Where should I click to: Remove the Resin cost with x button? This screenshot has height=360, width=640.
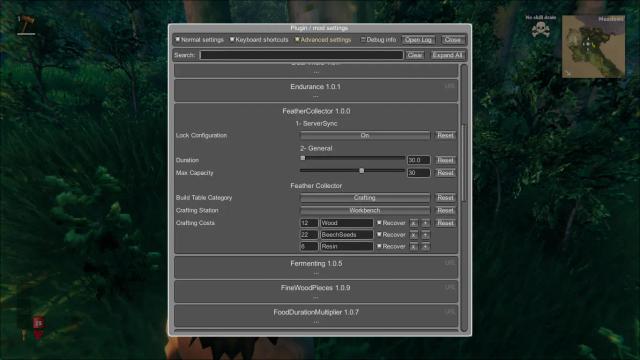click(x=413, y=247)
